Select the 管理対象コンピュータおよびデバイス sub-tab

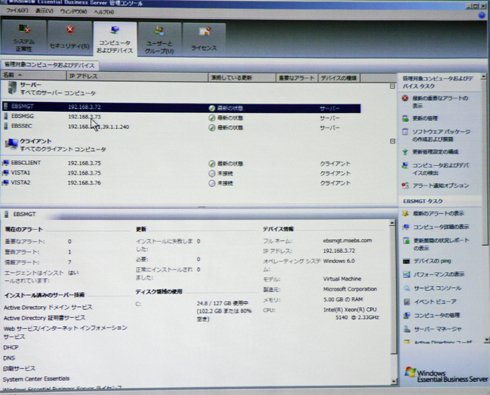tap(49, 65)
